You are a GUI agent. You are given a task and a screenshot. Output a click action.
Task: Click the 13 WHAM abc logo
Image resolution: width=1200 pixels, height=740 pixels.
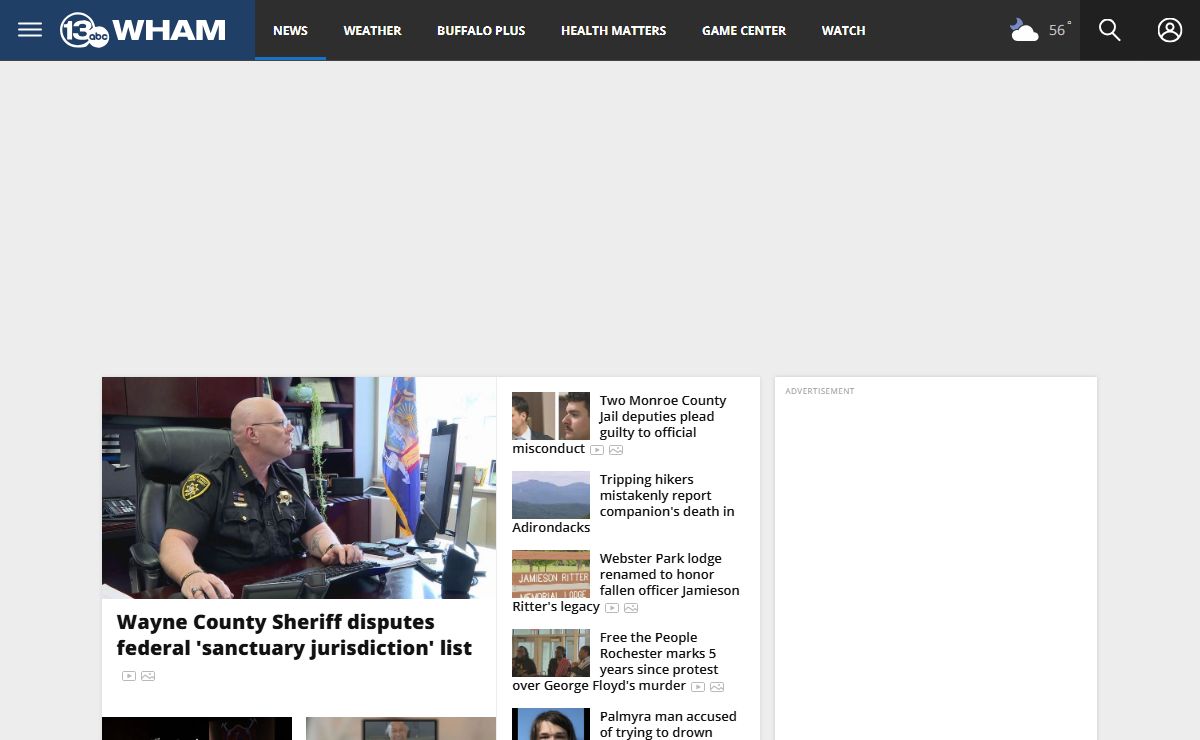coord(143,30)
